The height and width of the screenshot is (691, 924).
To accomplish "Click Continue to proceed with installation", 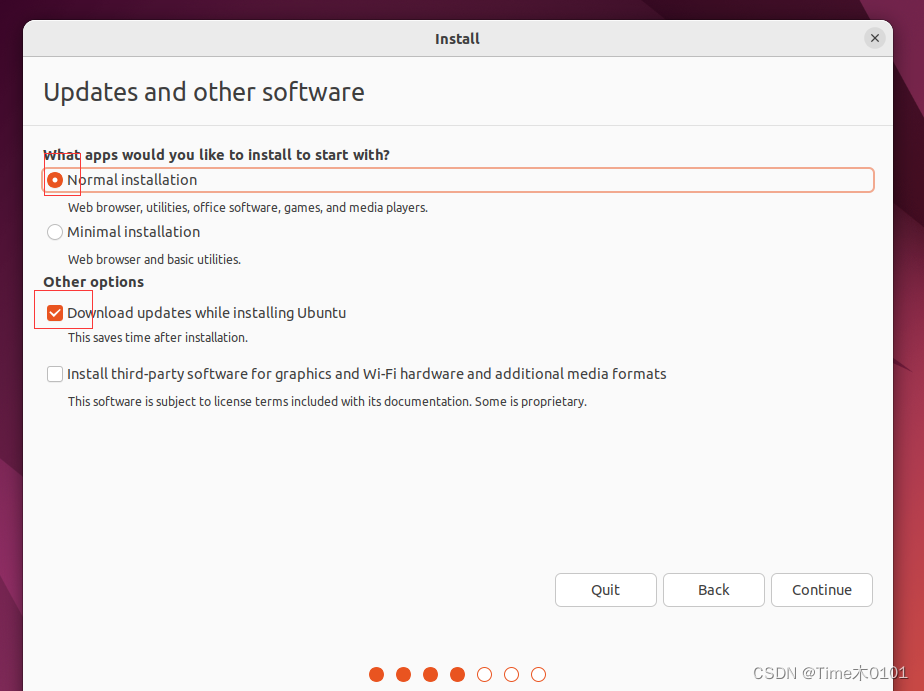I will (821, 590).
